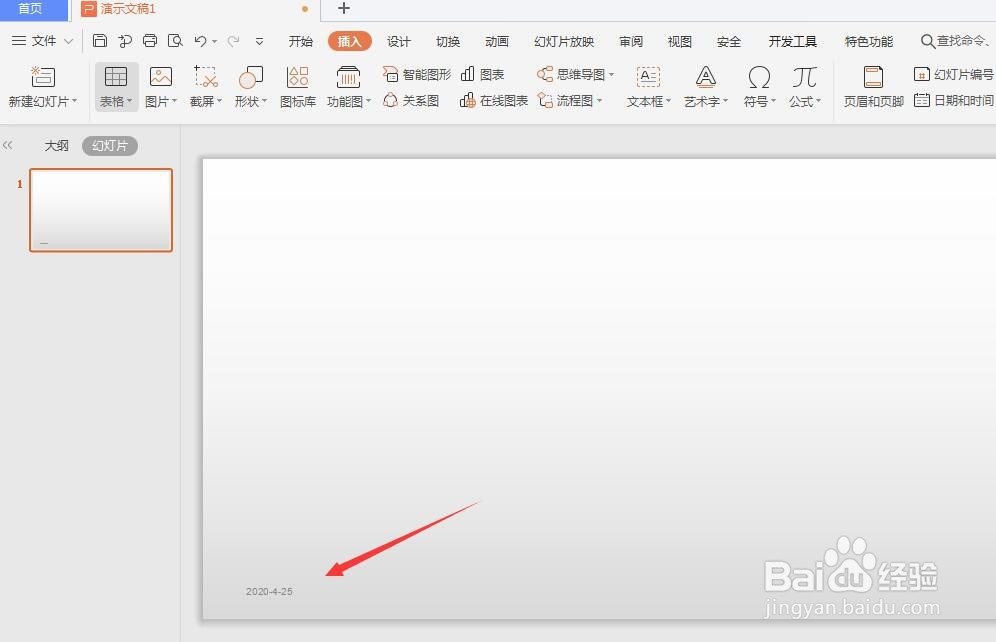Click the relationship diagram 关系图
The image size is (996, 642).
412,100
